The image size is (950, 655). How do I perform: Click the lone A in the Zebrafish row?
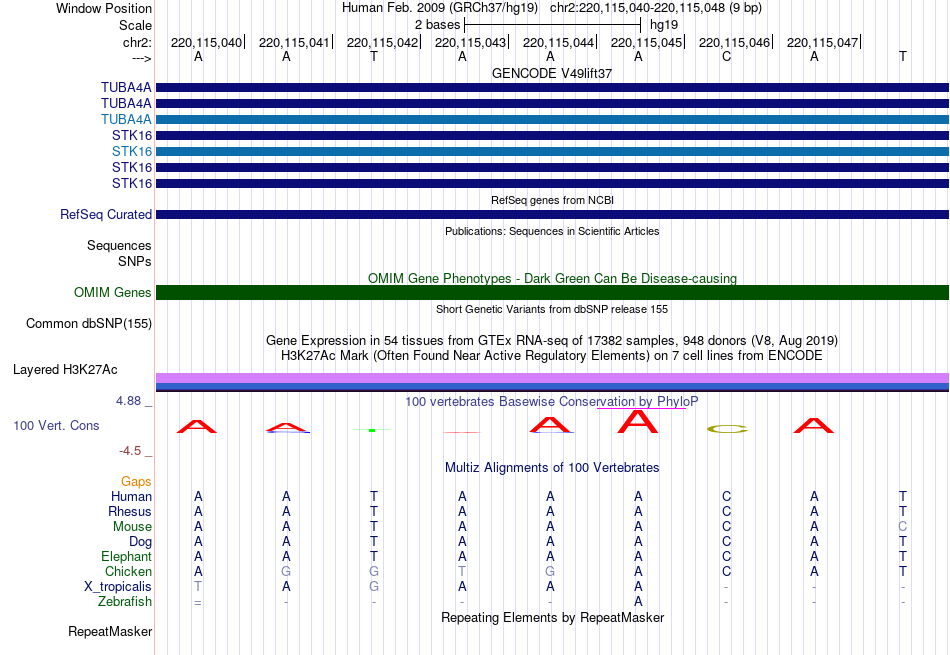pyautogui.click(x=638, y=602)
